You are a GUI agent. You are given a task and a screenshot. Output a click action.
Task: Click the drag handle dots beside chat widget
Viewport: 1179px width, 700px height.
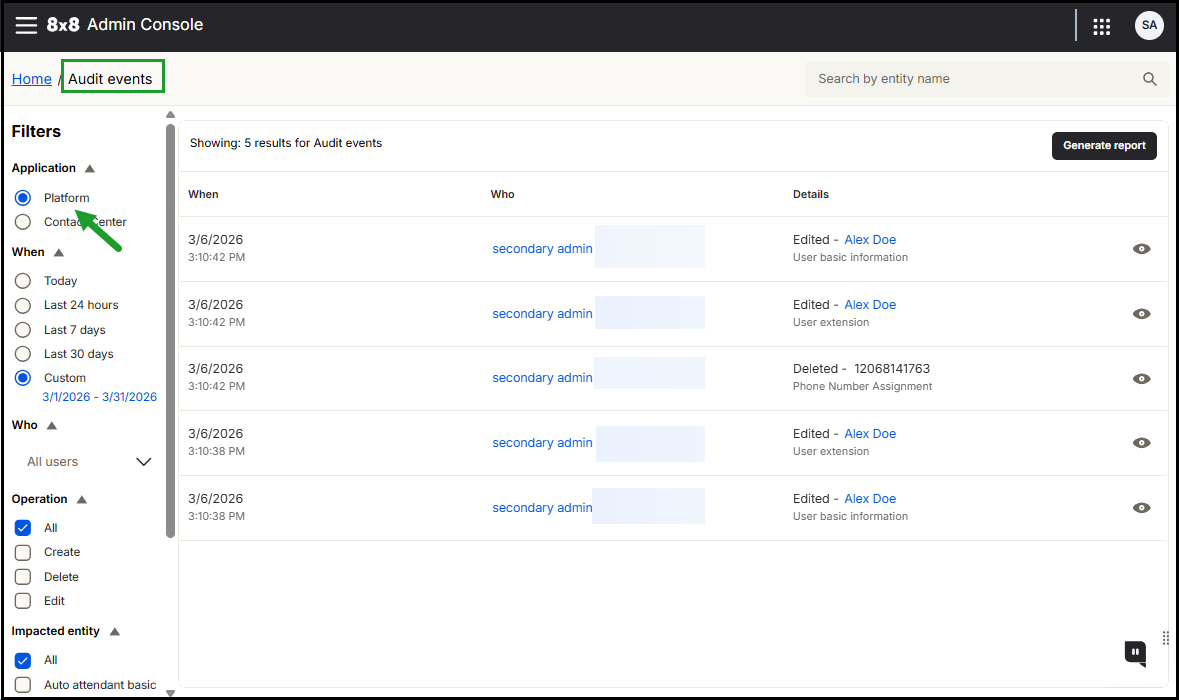1165,638
